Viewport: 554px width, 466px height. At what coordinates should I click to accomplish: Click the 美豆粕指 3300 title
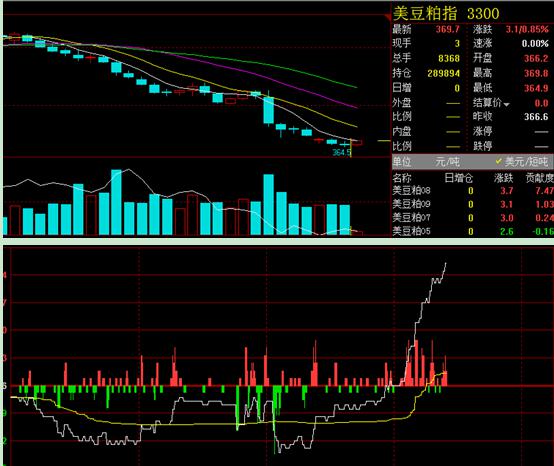coord(446,13)
